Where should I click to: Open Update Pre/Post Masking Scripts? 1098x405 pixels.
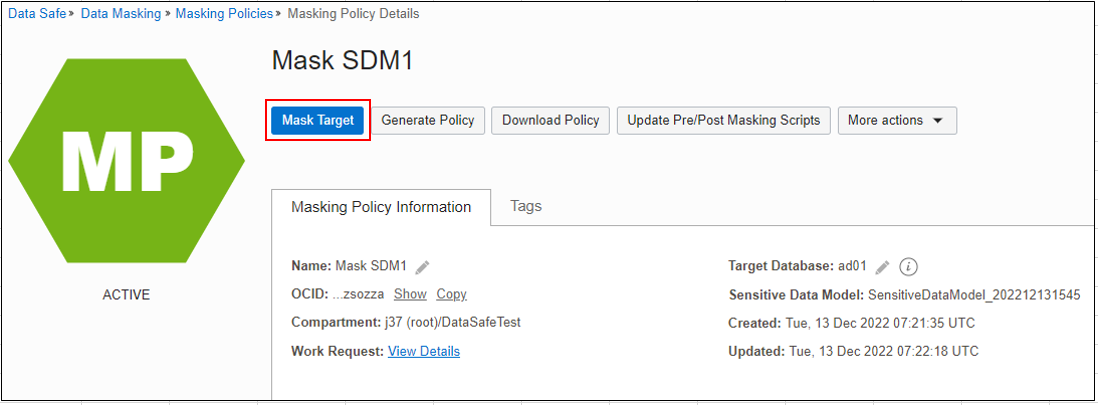pos(723,121)
